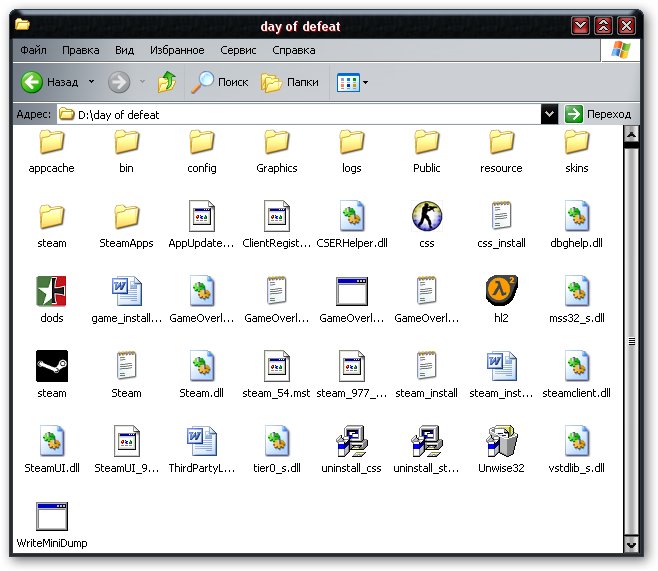Click the scrollbar up arrow
Screen dimensions: 658x571
631,135
